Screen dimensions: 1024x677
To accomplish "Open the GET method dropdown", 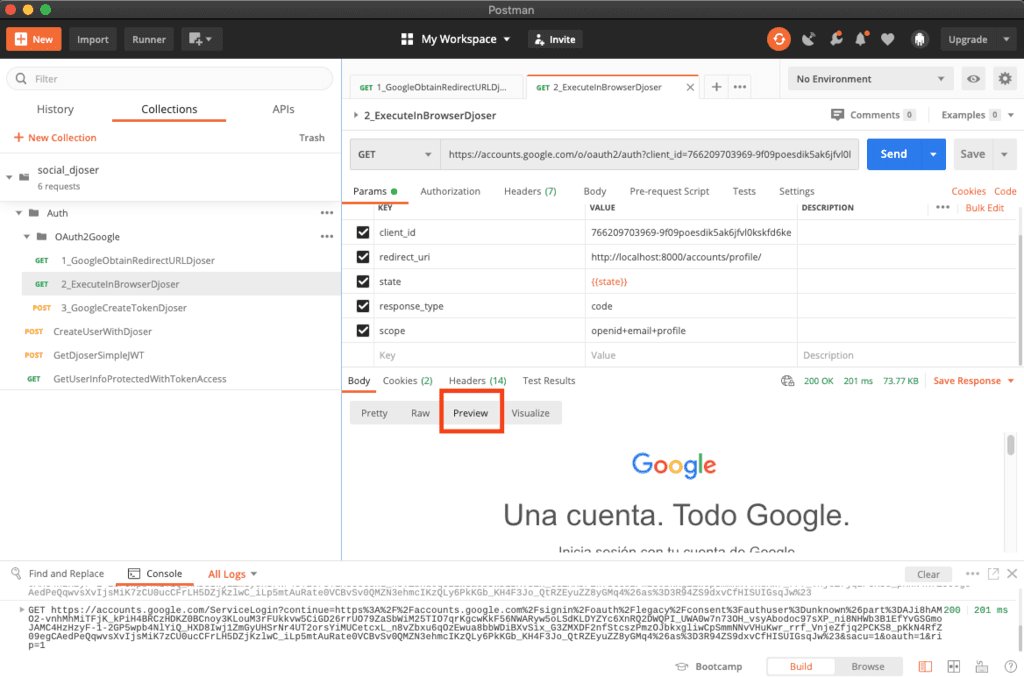I will coord(394,154).
